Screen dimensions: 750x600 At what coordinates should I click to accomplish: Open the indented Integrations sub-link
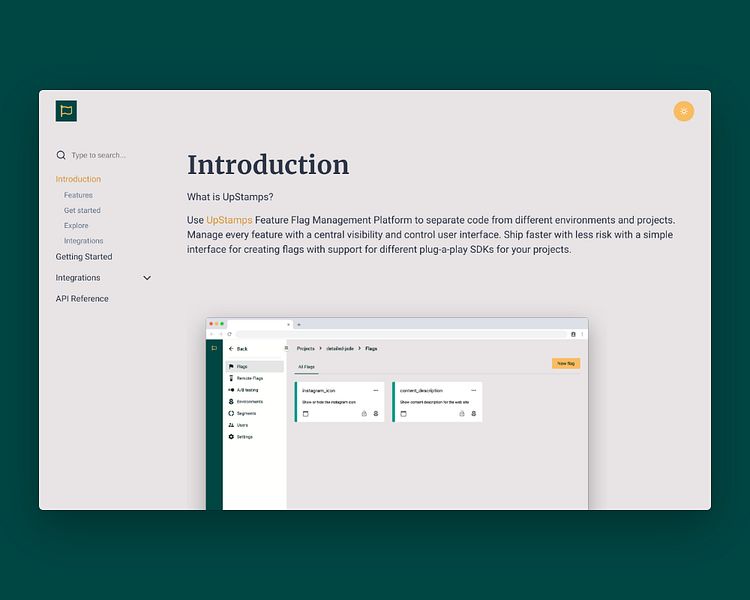pyautogui.click(x=83, y=241)
